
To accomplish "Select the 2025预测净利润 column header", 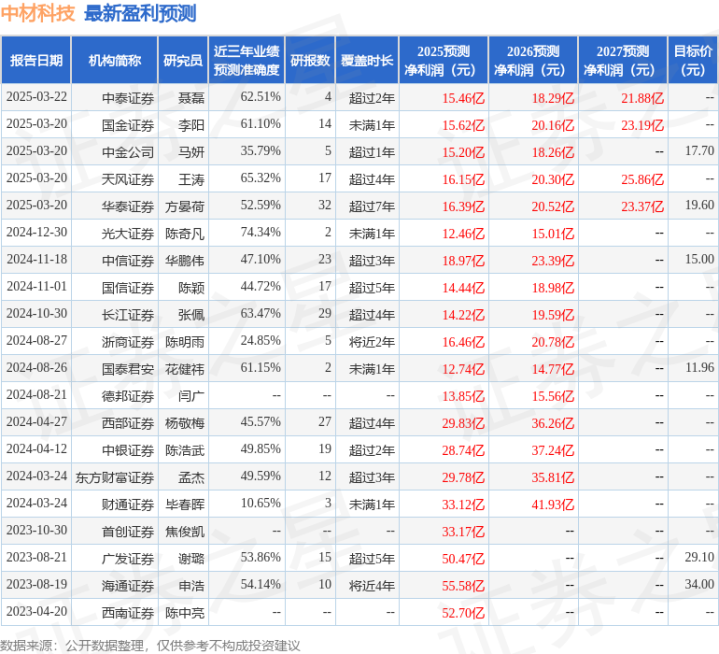I will point(443,60).
